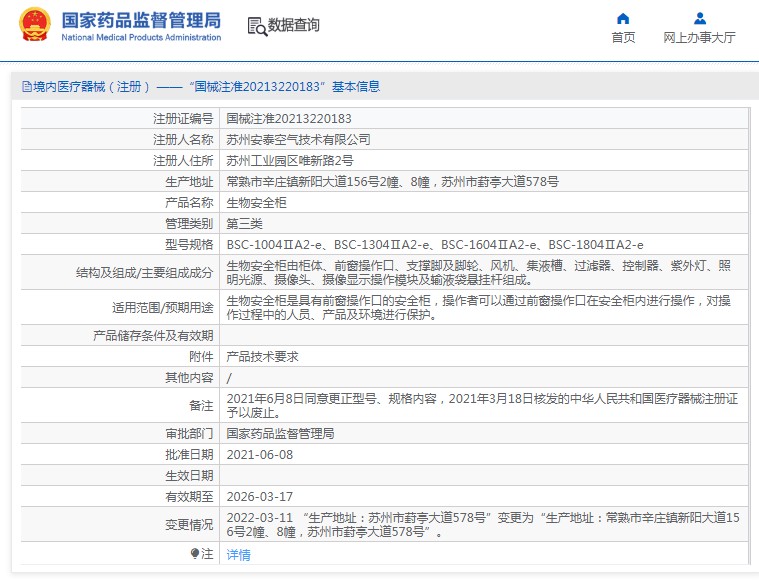759x581 pixels.
Task: Click the 其他内容 label
Action: [189, 378]
